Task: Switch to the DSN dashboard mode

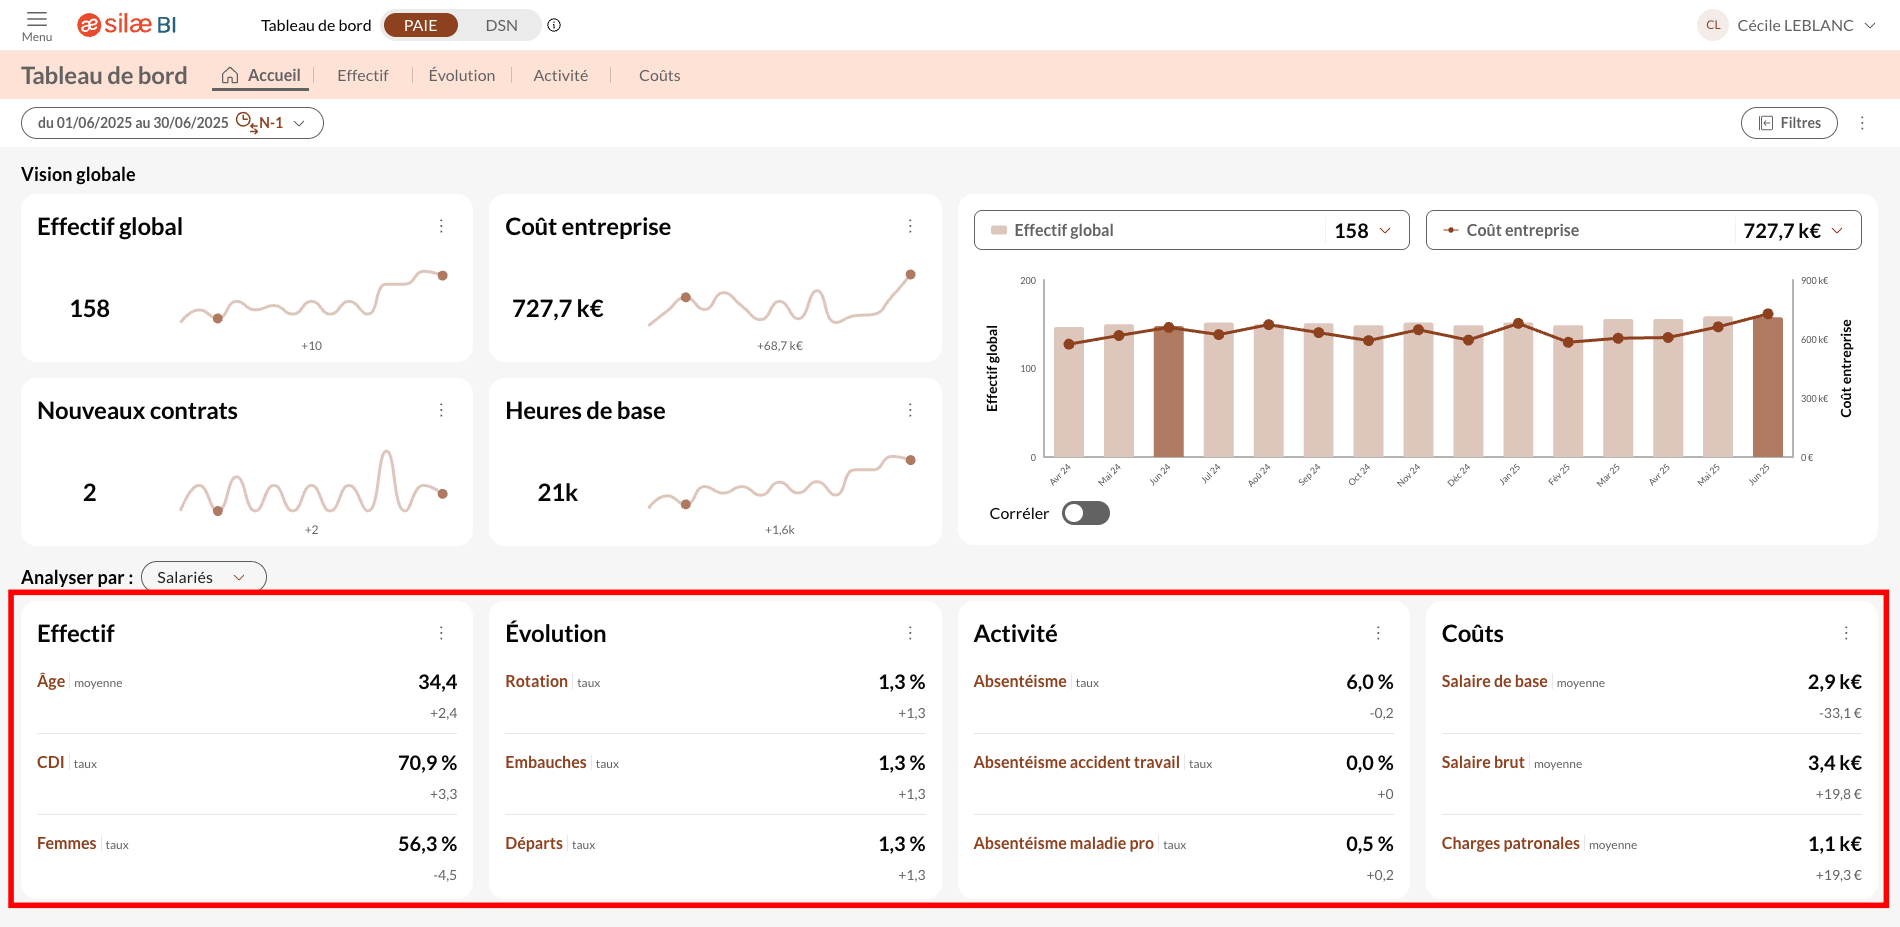Action: 501,25
